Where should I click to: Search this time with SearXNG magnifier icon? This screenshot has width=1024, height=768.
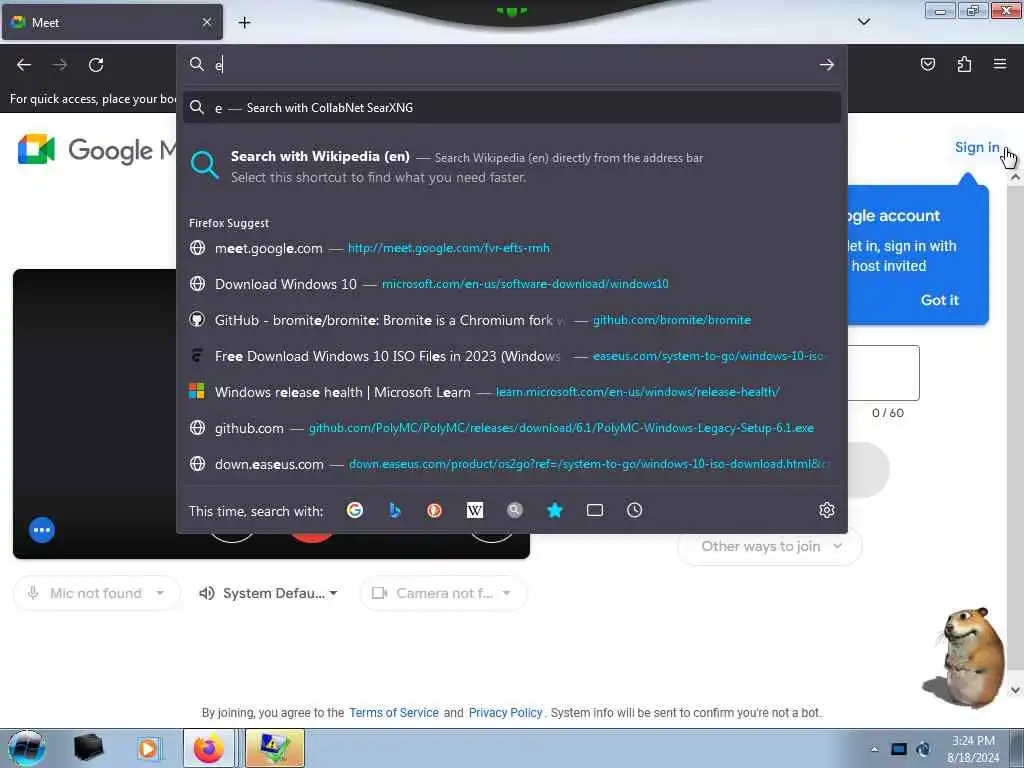coord(515,510)
